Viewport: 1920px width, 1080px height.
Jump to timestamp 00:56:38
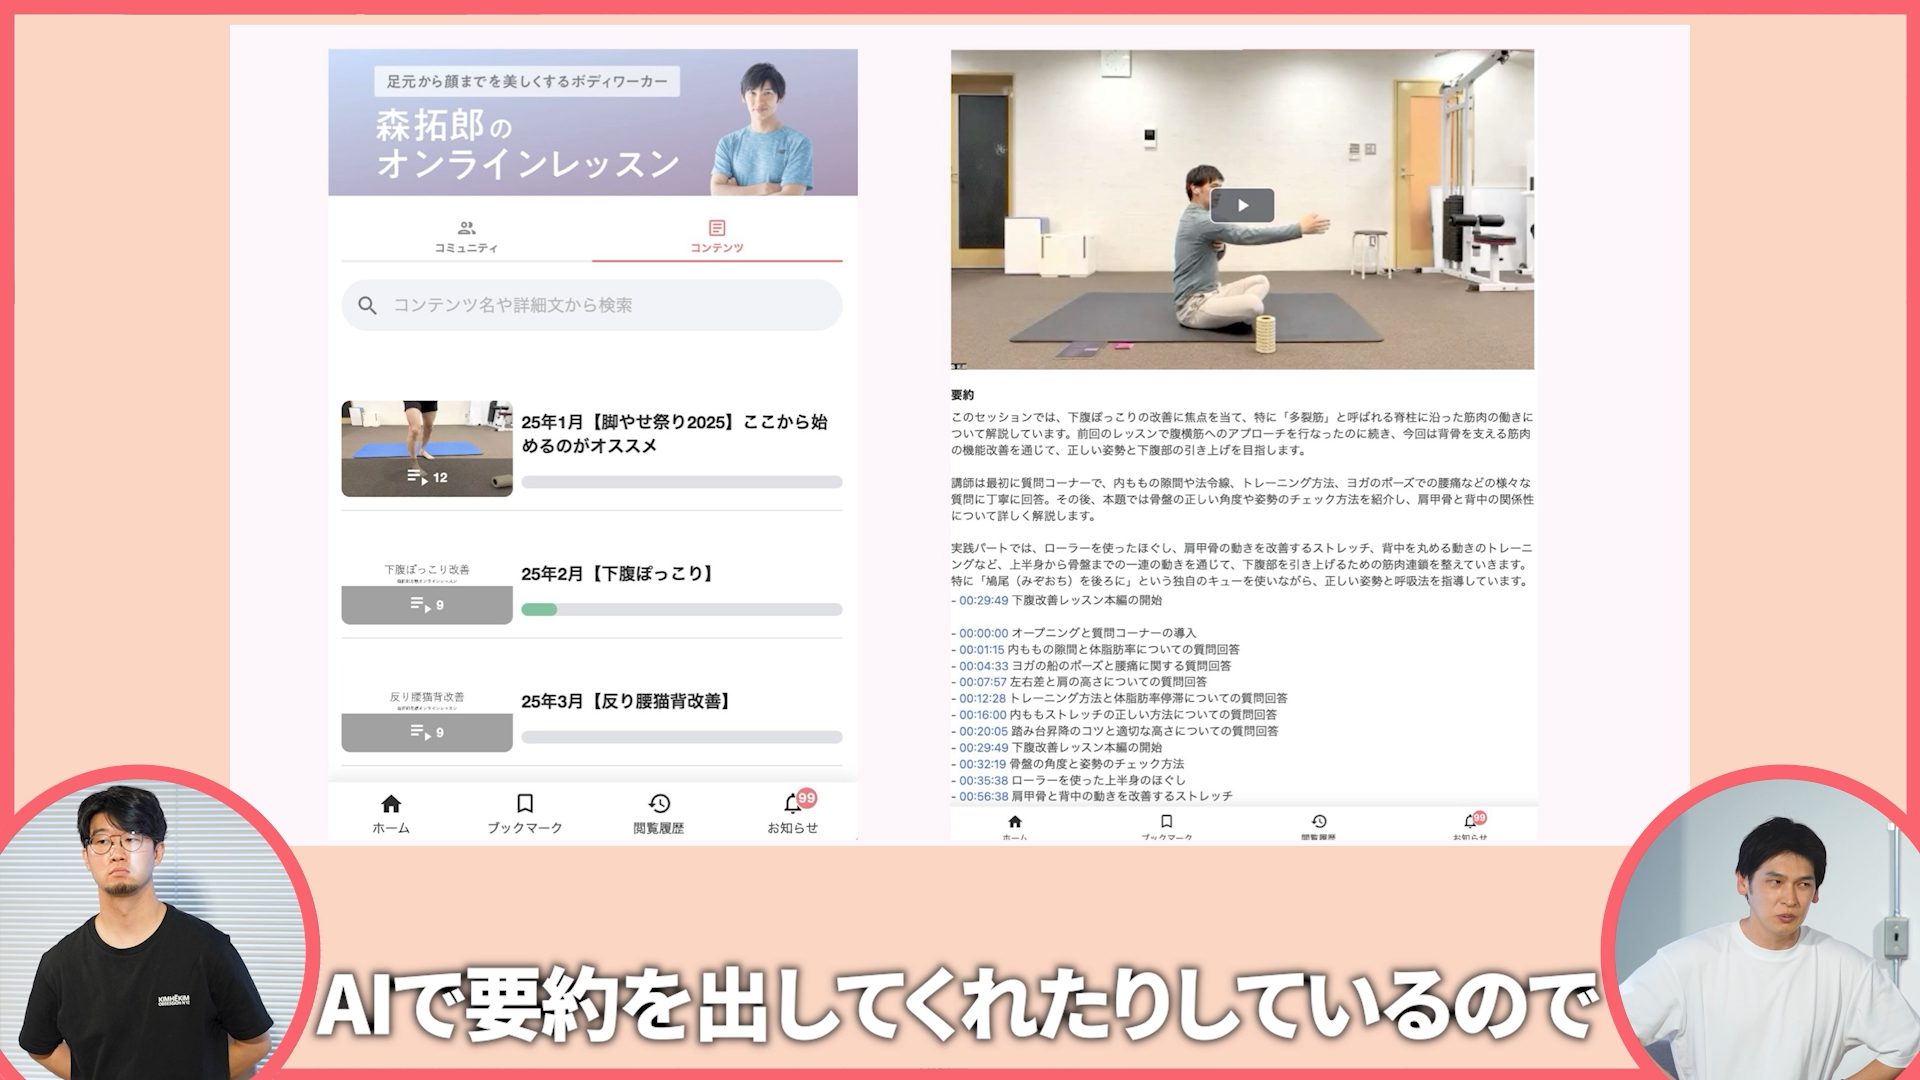983,797
